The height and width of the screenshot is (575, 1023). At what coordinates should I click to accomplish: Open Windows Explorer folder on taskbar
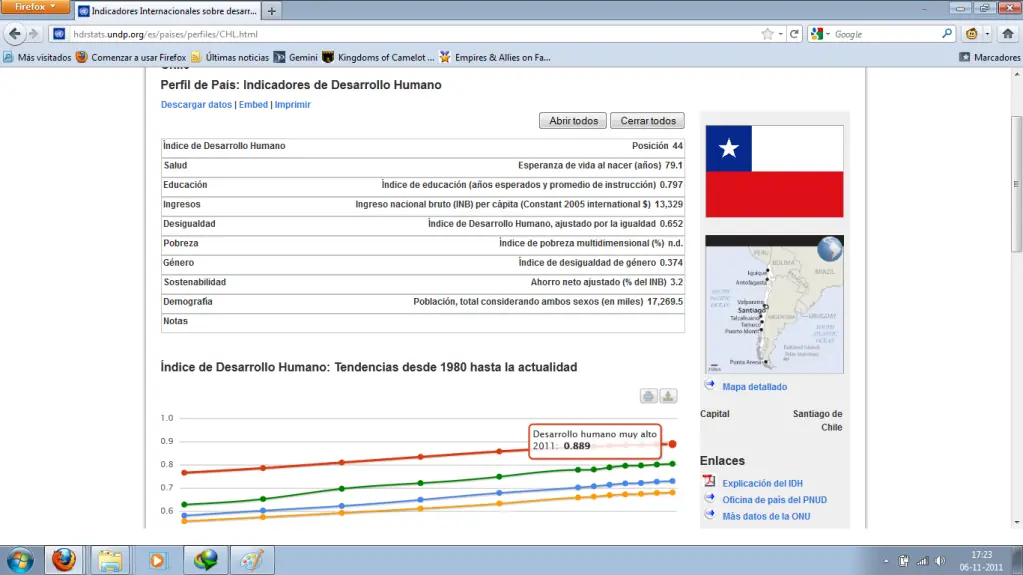(110, 560)
